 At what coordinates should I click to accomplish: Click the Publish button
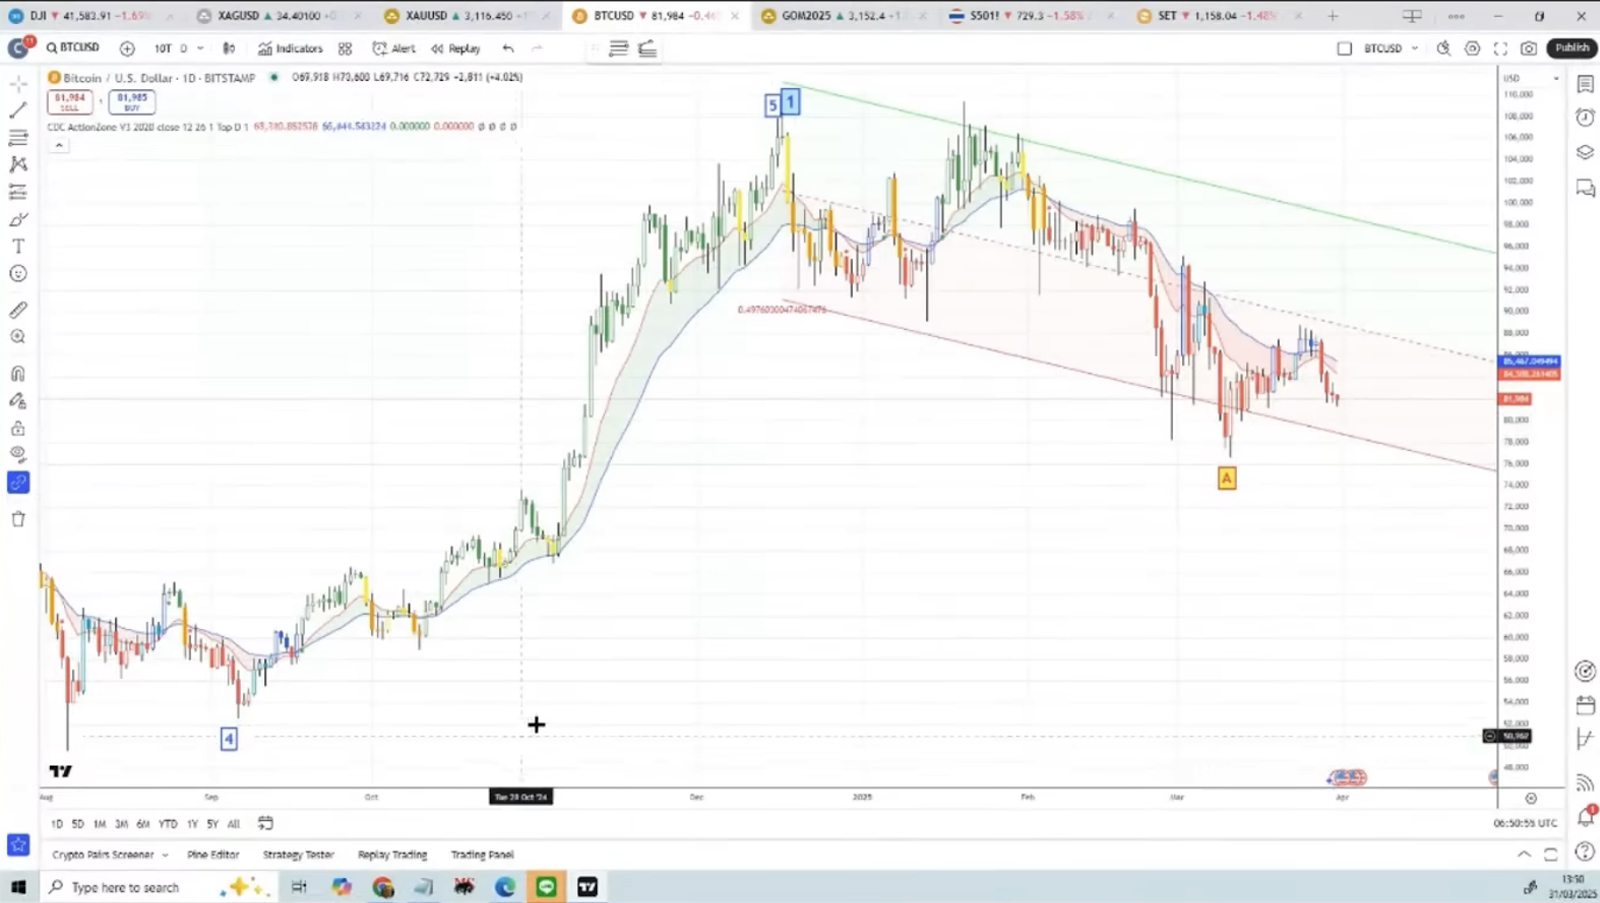(1571, 48)
